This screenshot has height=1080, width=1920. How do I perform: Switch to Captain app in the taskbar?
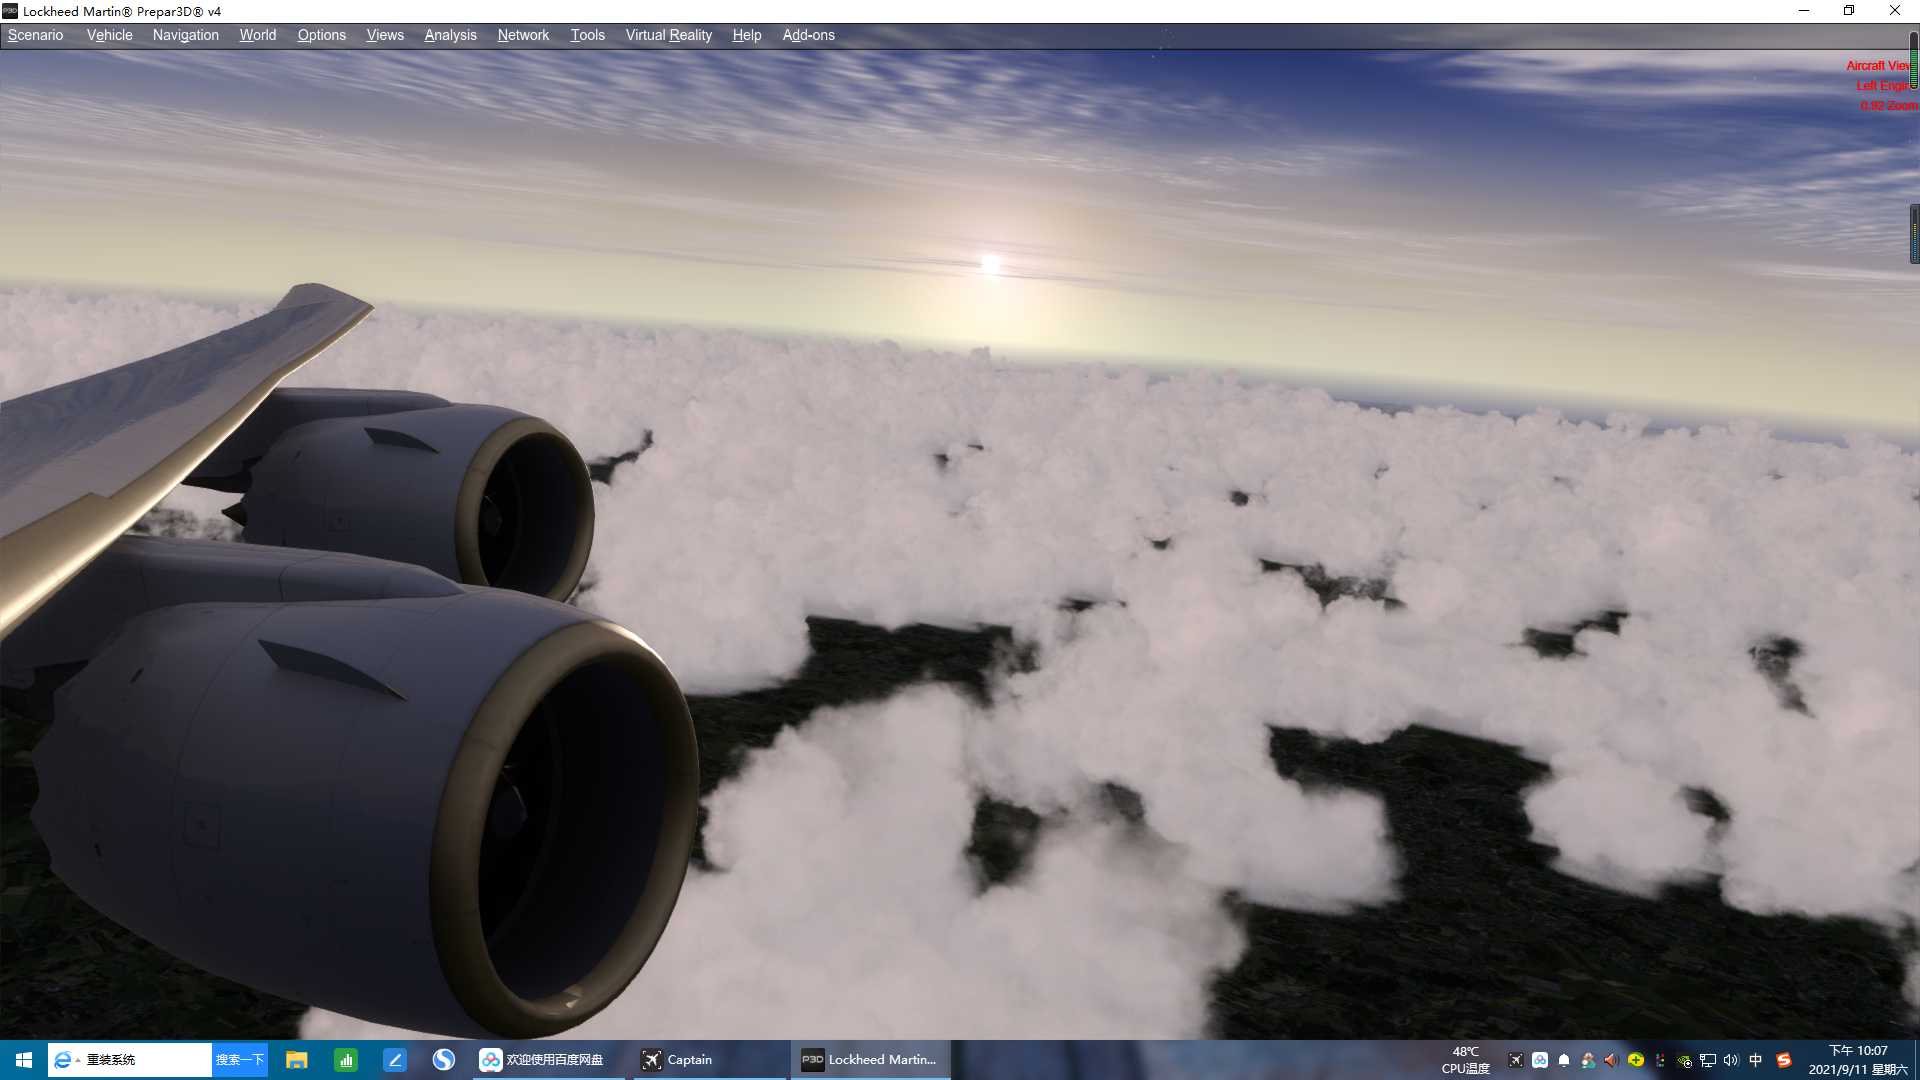pos(678,1060)
